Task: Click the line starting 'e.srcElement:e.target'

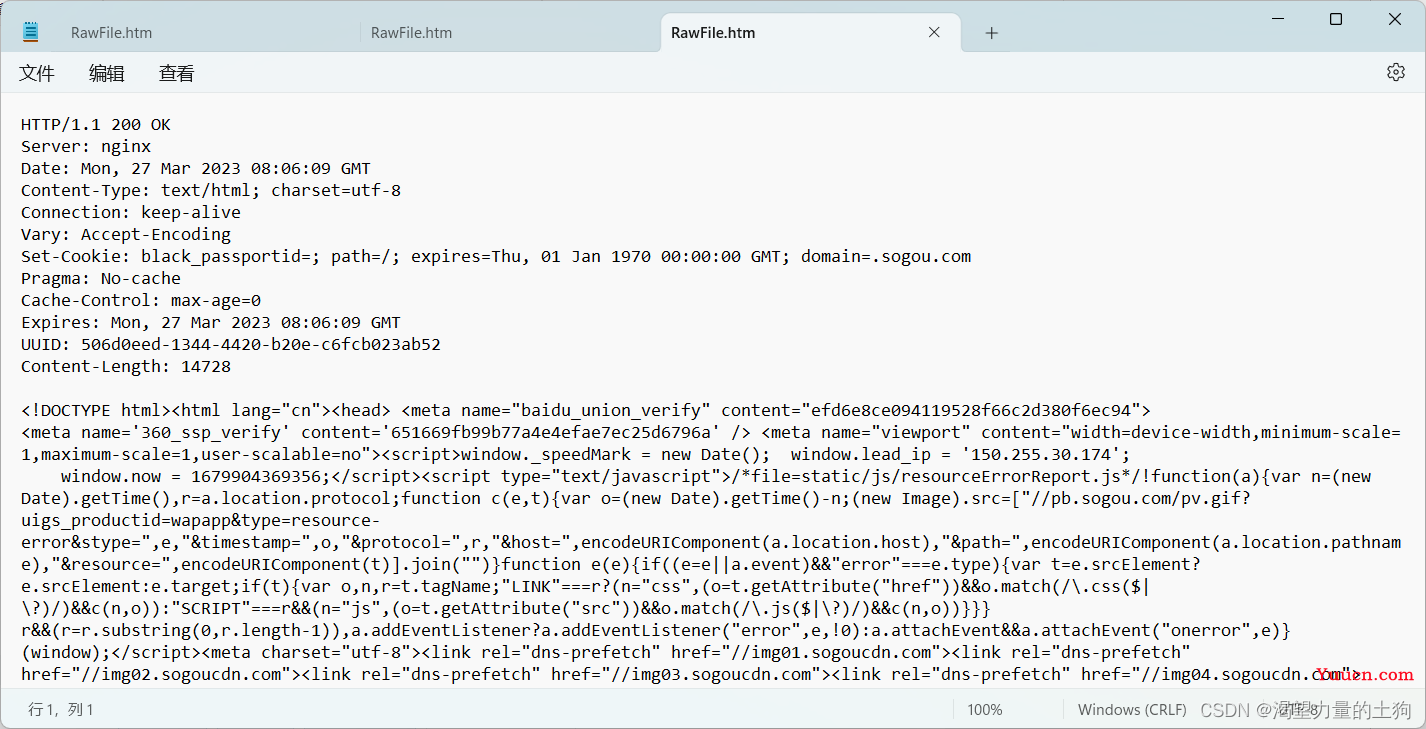Action: click(x=586, y=587)
